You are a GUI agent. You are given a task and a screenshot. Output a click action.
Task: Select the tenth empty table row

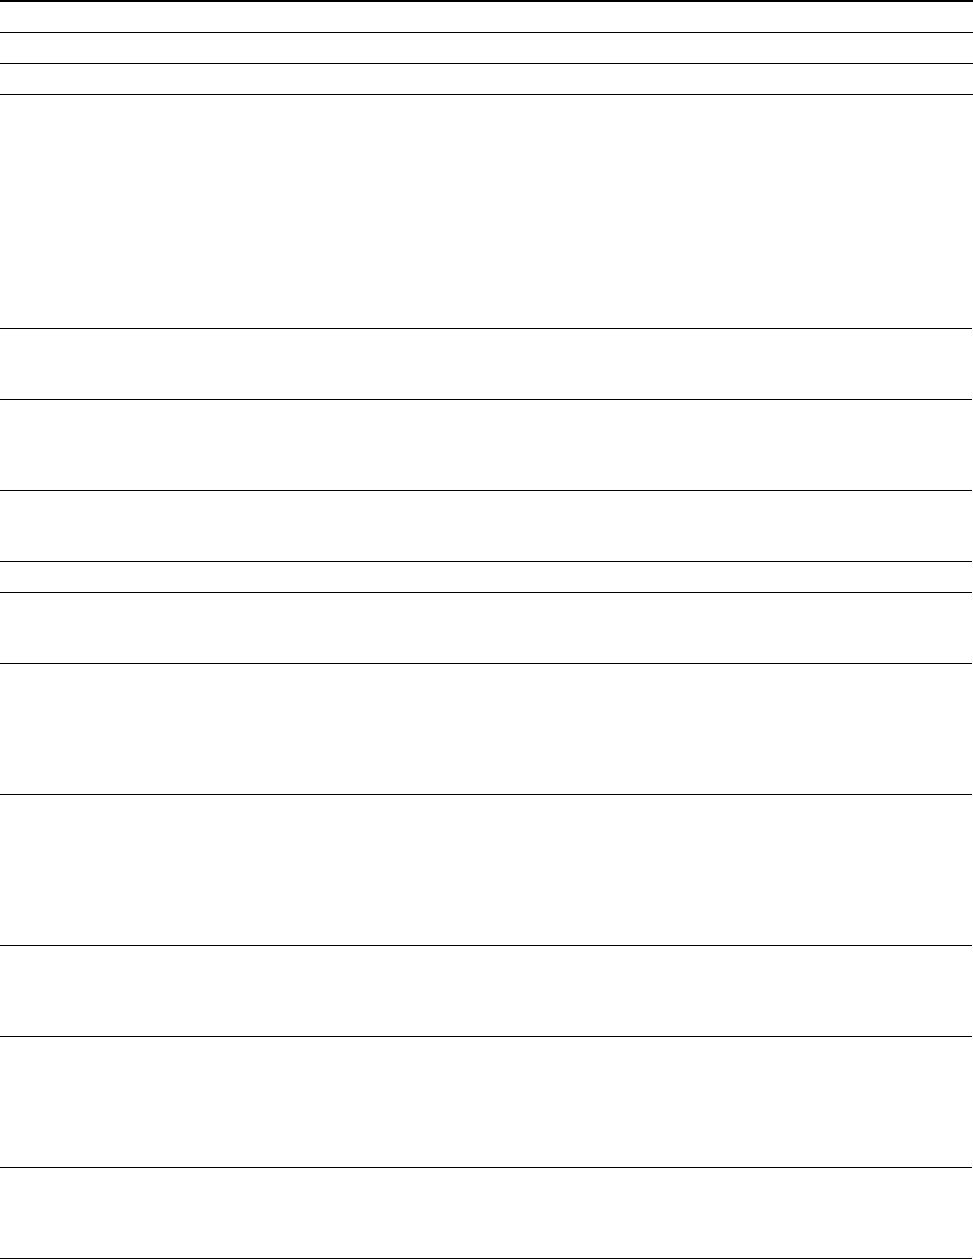(x=486, y=729)
